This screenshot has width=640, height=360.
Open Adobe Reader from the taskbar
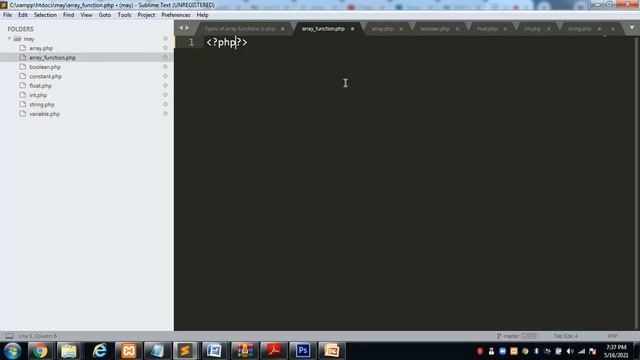click(273, 351)
